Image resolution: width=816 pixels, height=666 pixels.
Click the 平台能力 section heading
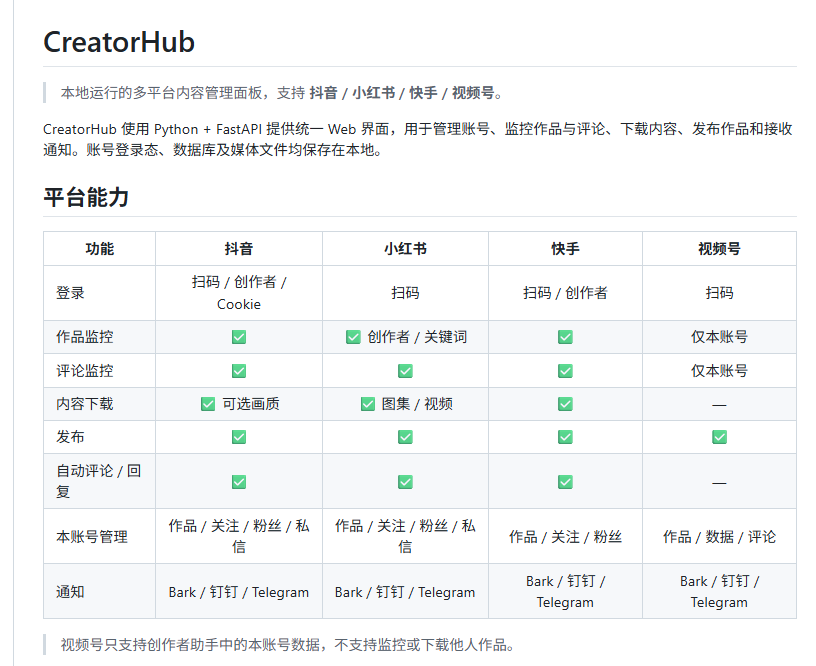tap(86, 198)
